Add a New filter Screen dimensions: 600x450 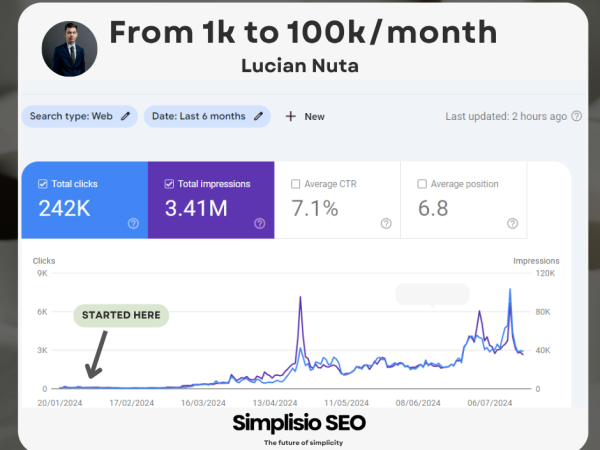coord(305,116)
